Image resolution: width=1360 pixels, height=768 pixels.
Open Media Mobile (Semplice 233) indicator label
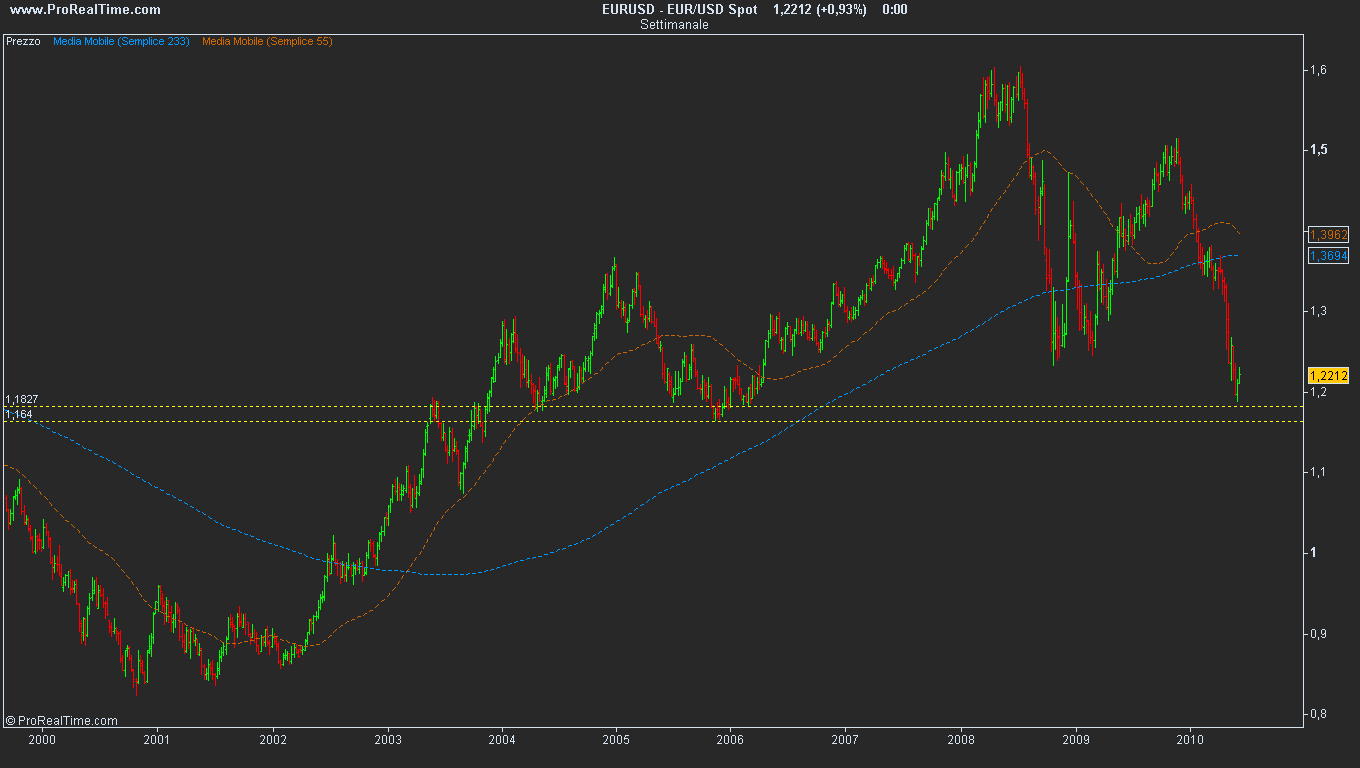pos(121,41)
